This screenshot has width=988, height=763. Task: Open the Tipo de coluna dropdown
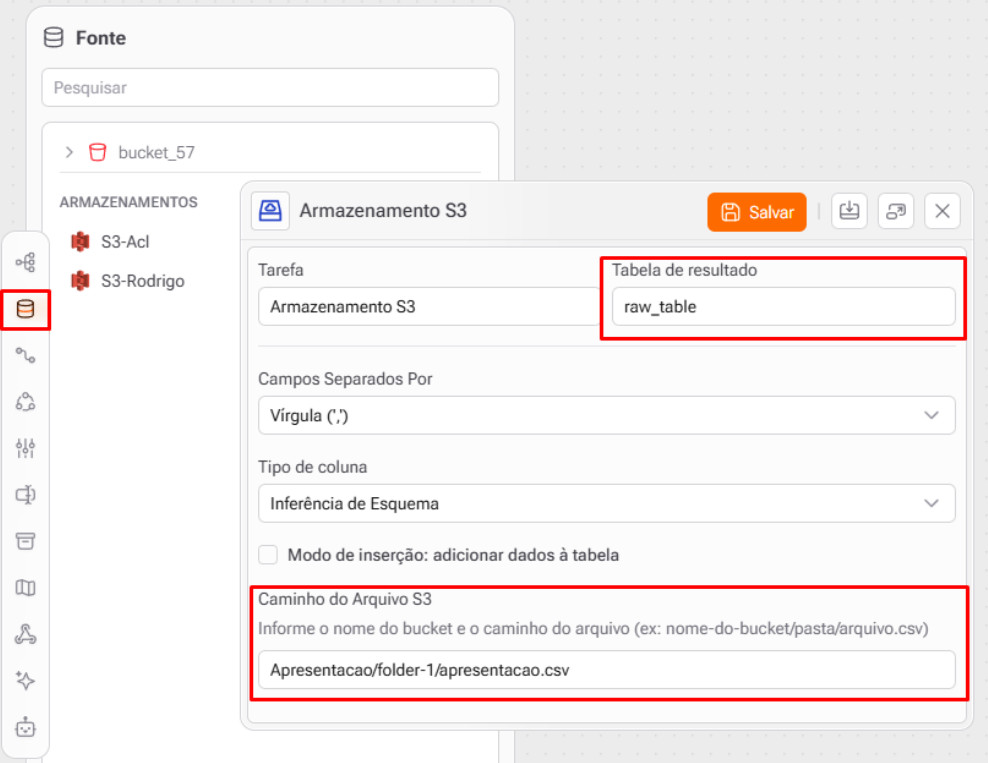click(606, 503)
